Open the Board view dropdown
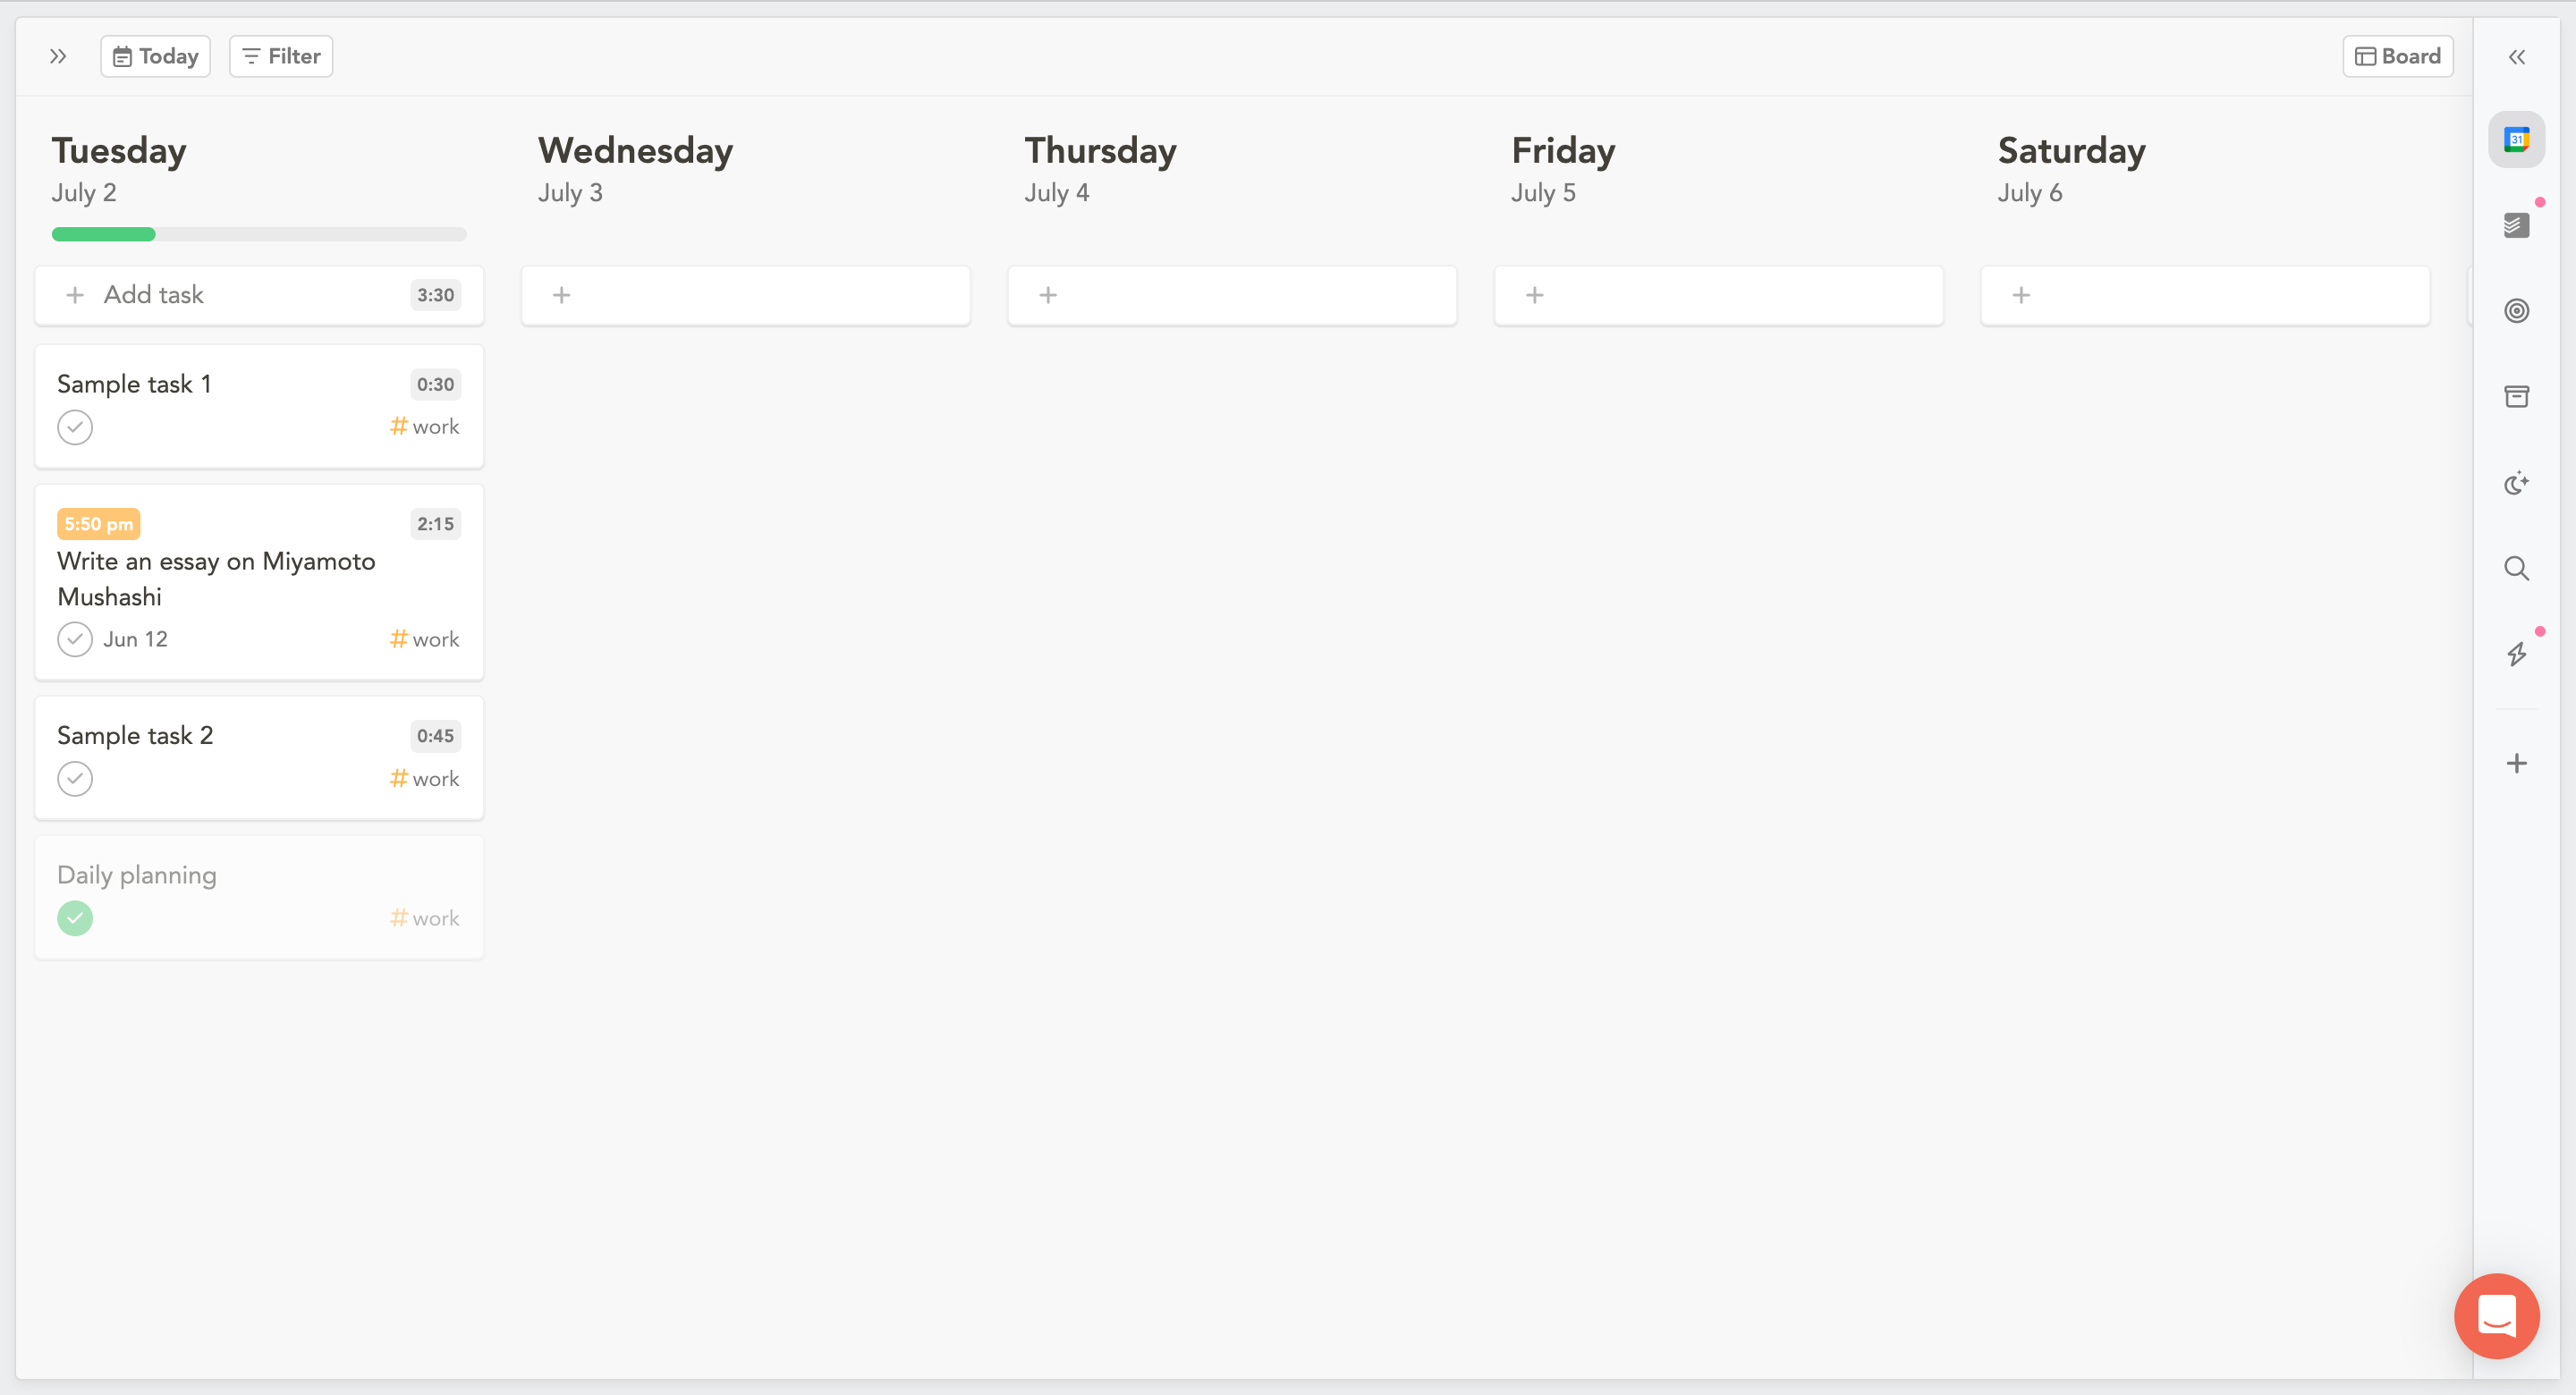The image size is (2576, 1395). (x=2397, y=57)
